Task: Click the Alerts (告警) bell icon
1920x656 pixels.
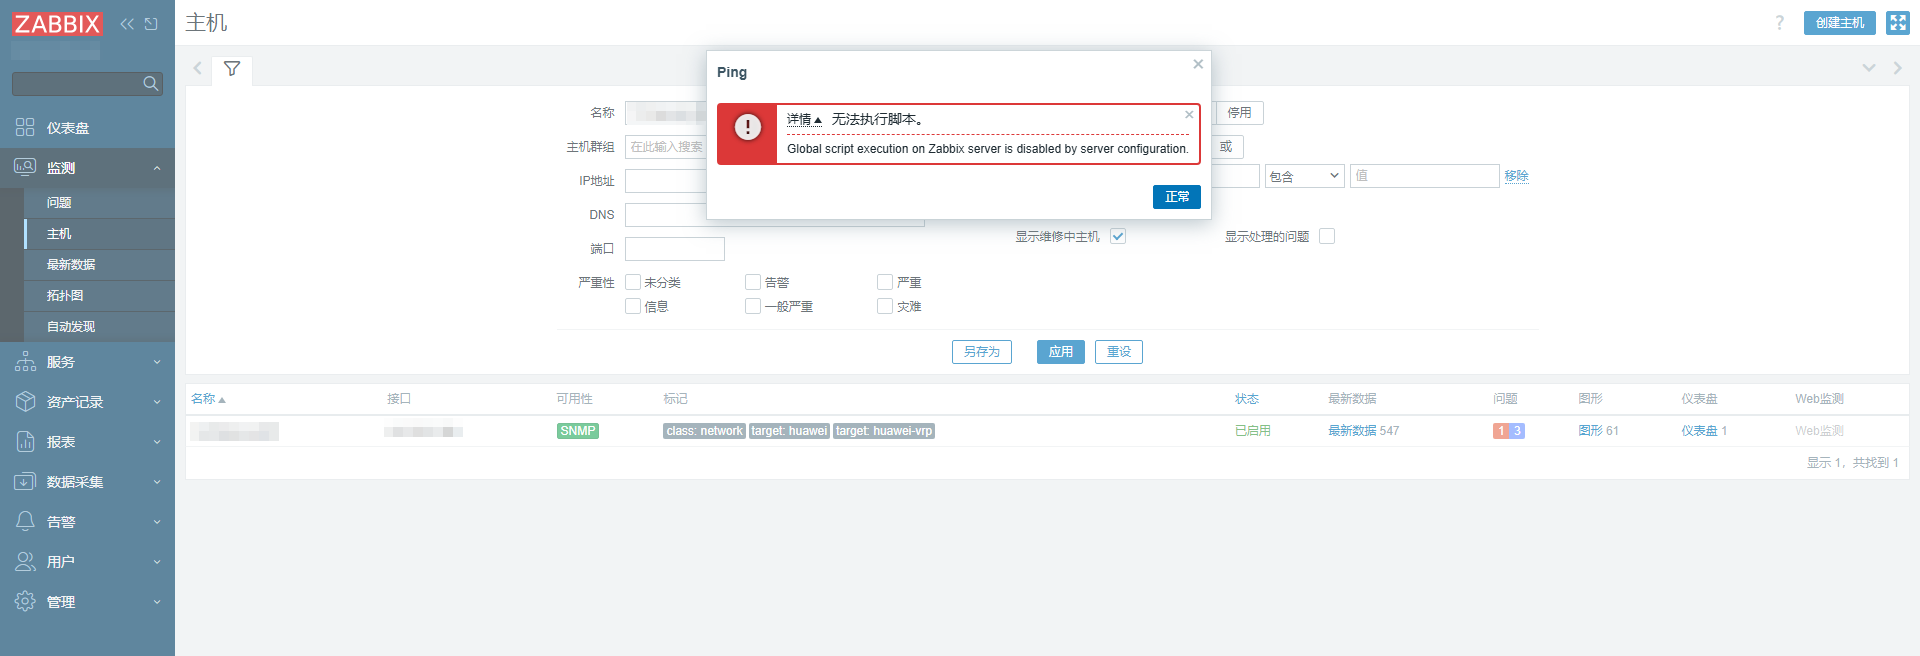Action: point(25,522)
